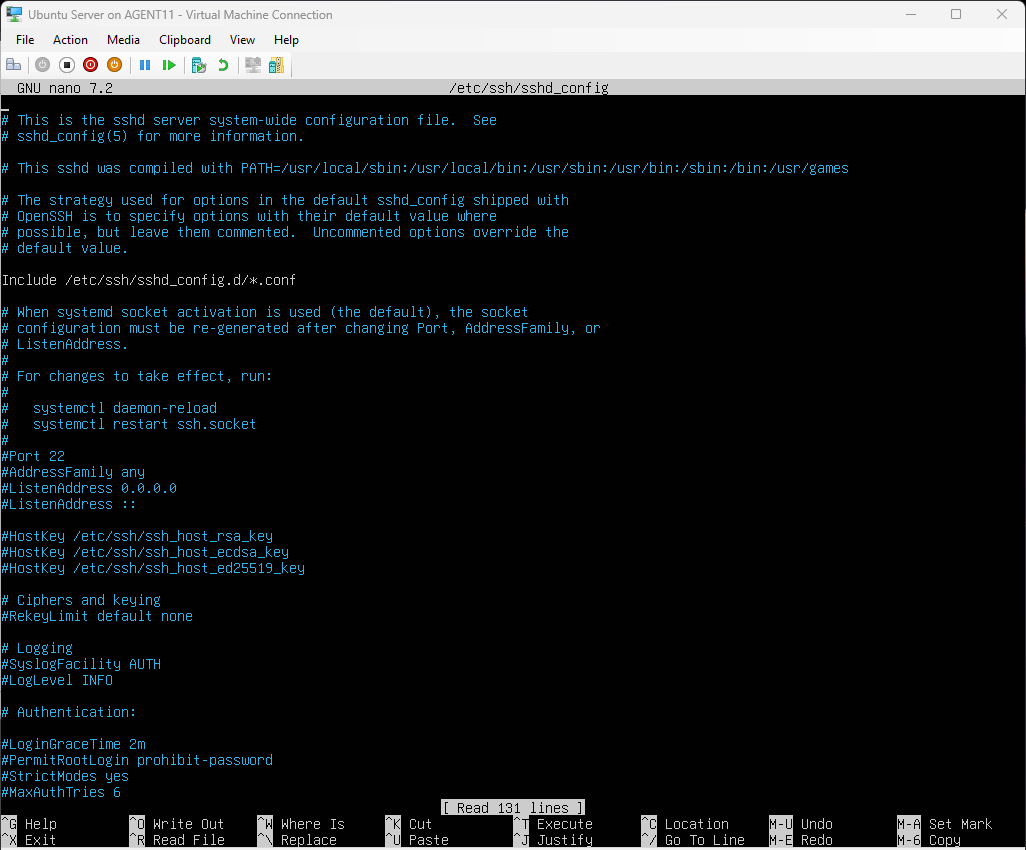
Task: Open the Media menu
Action: click(x=123, y=40)
